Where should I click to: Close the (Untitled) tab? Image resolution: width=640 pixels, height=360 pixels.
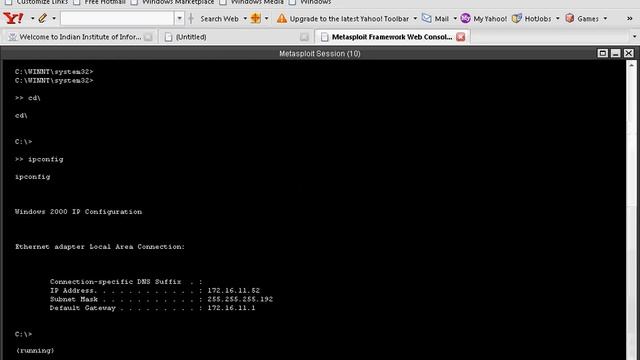pyautogui.click(x=304, y=37)
